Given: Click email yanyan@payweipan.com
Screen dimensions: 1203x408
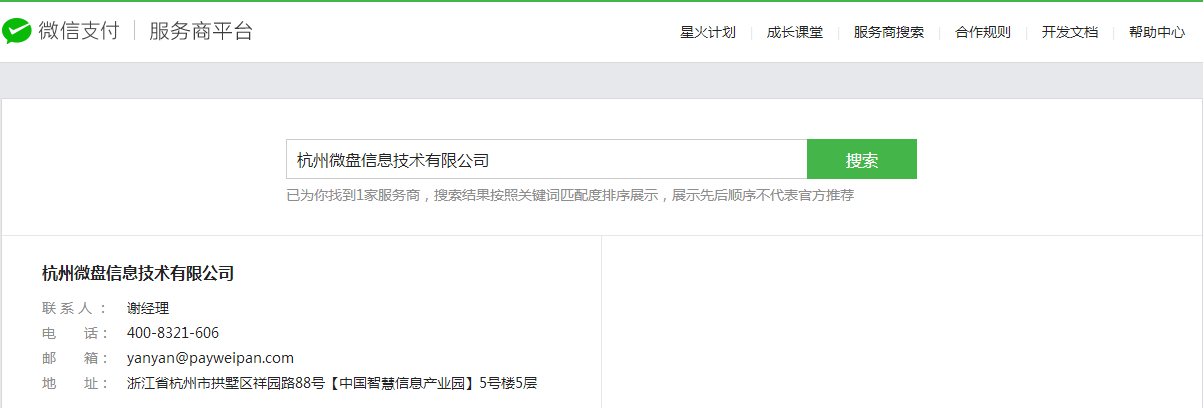Looking at the screenshot, I should (x=210, y=358).
